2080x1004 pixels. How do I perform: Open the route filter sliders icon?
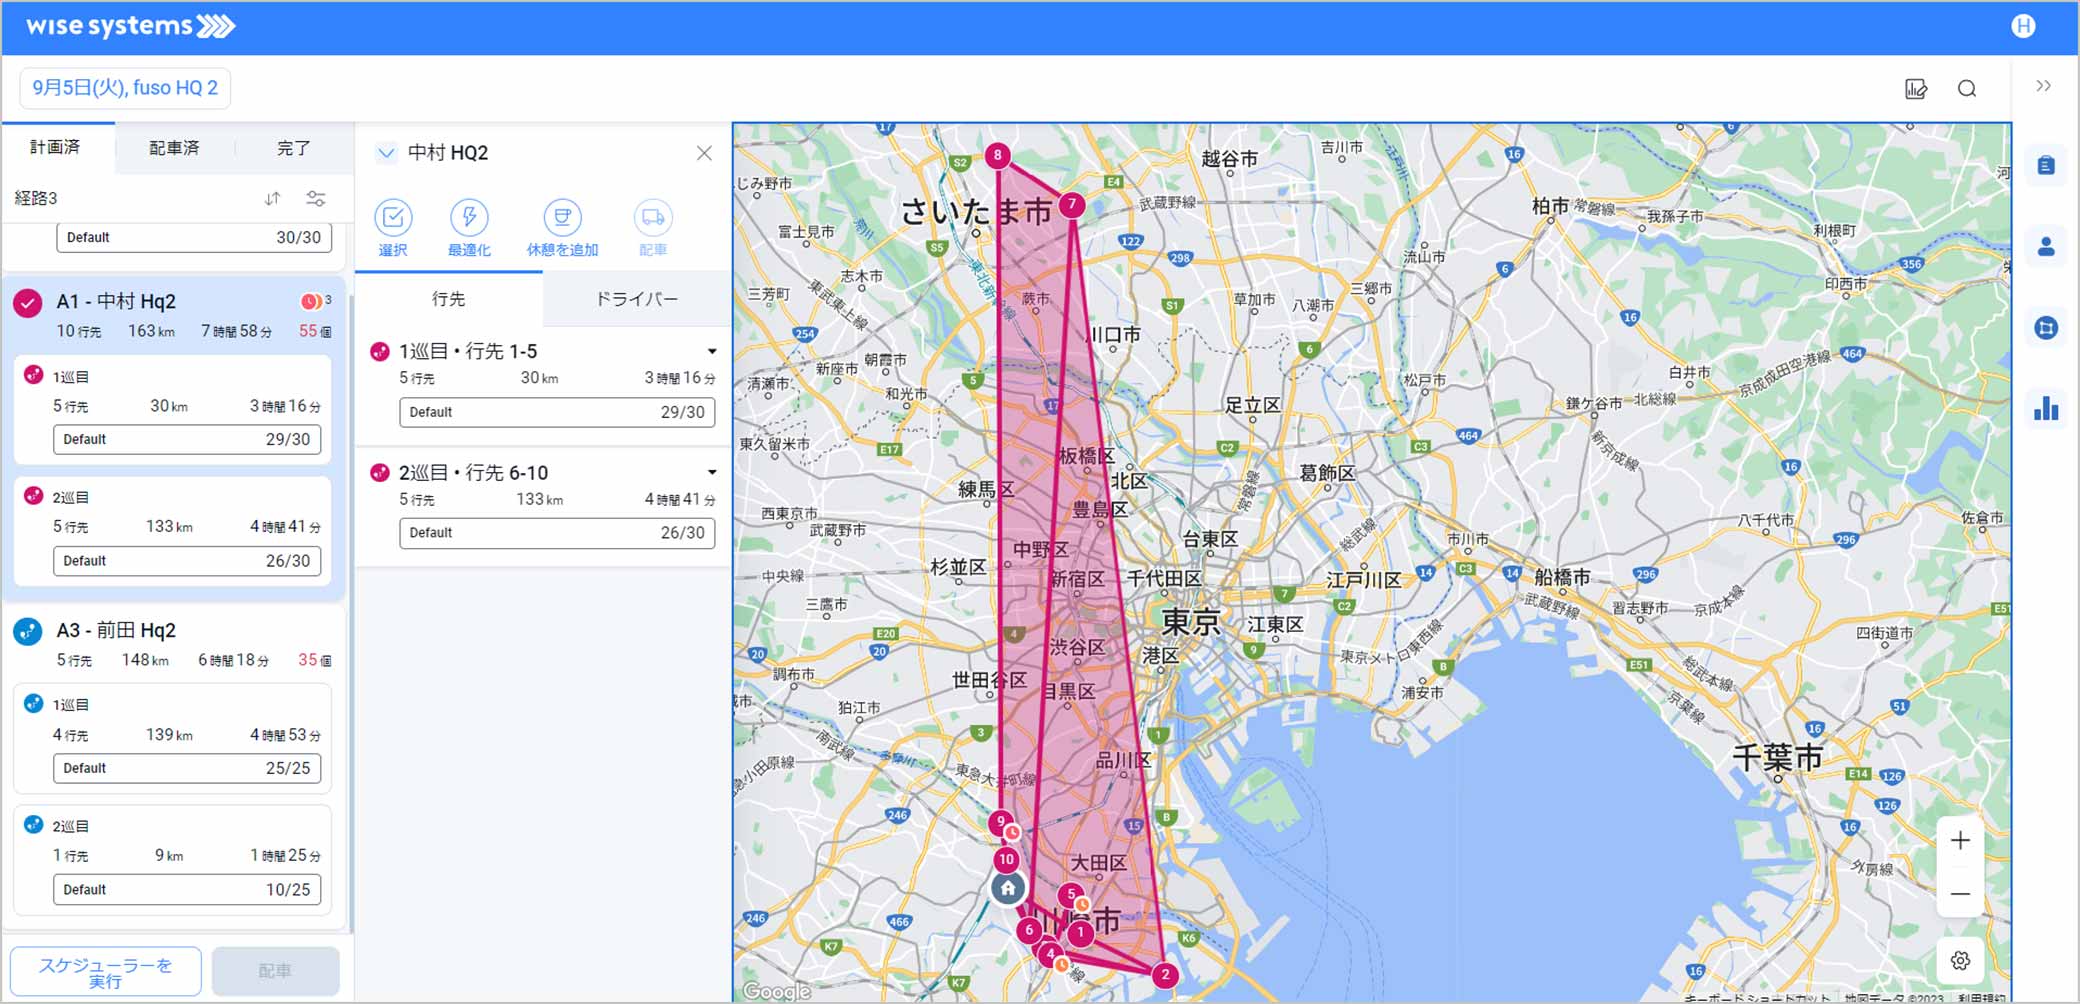(316, 198)
